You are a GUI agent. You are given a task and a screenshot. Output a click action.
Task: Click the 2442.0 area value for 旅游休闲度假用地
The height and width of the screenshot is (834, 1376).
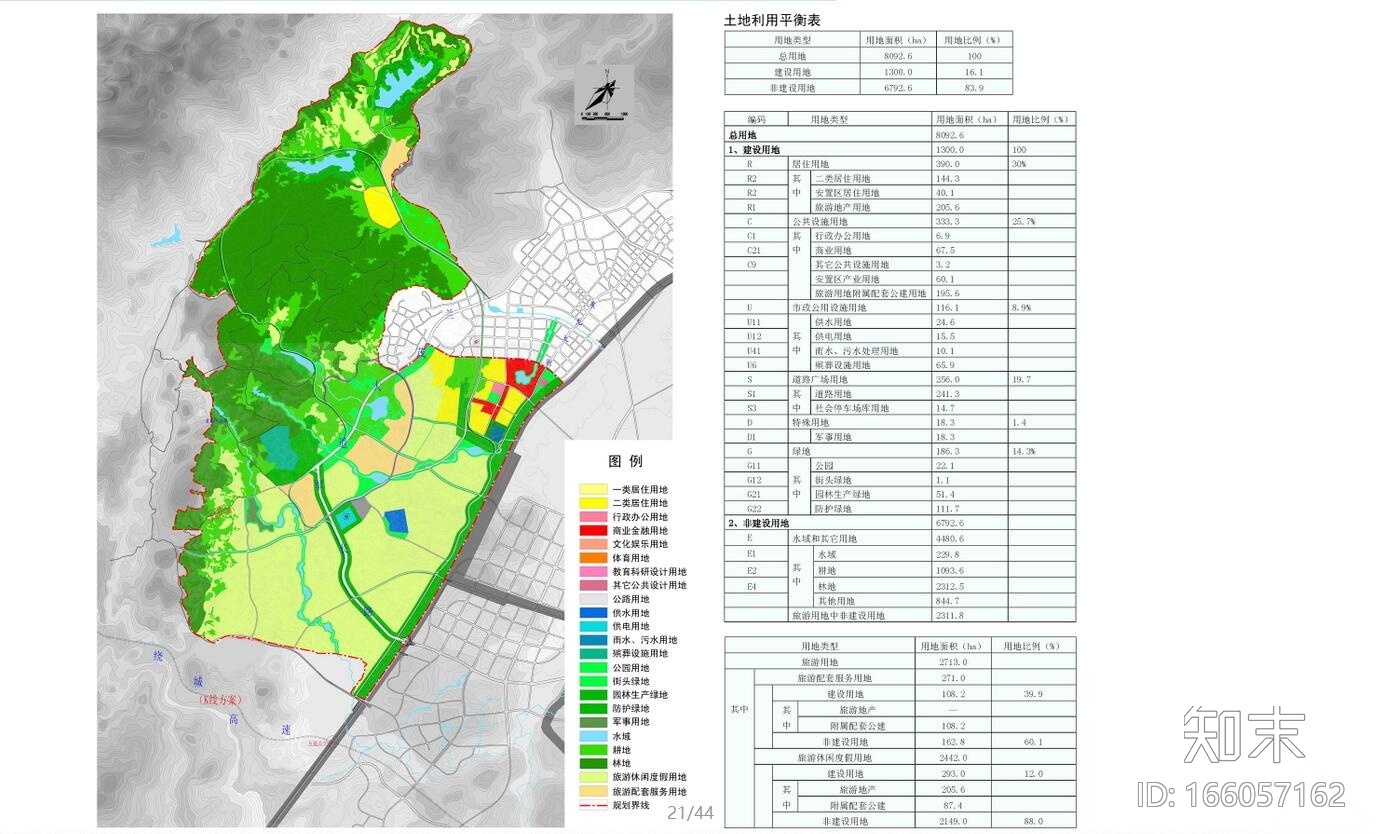955,758
